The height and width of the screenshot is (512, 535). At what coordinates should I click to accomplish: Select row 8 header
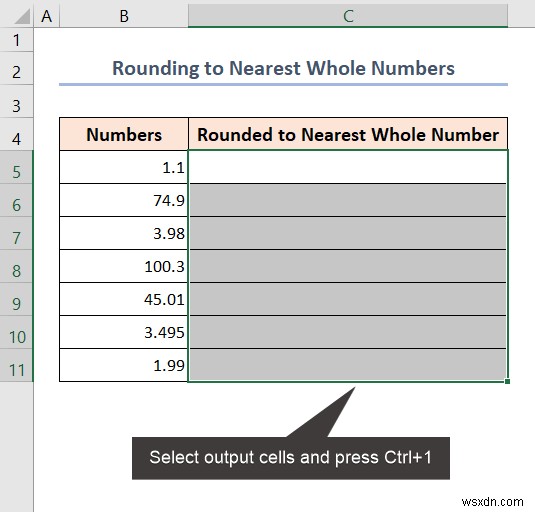(x=16, y=266)
